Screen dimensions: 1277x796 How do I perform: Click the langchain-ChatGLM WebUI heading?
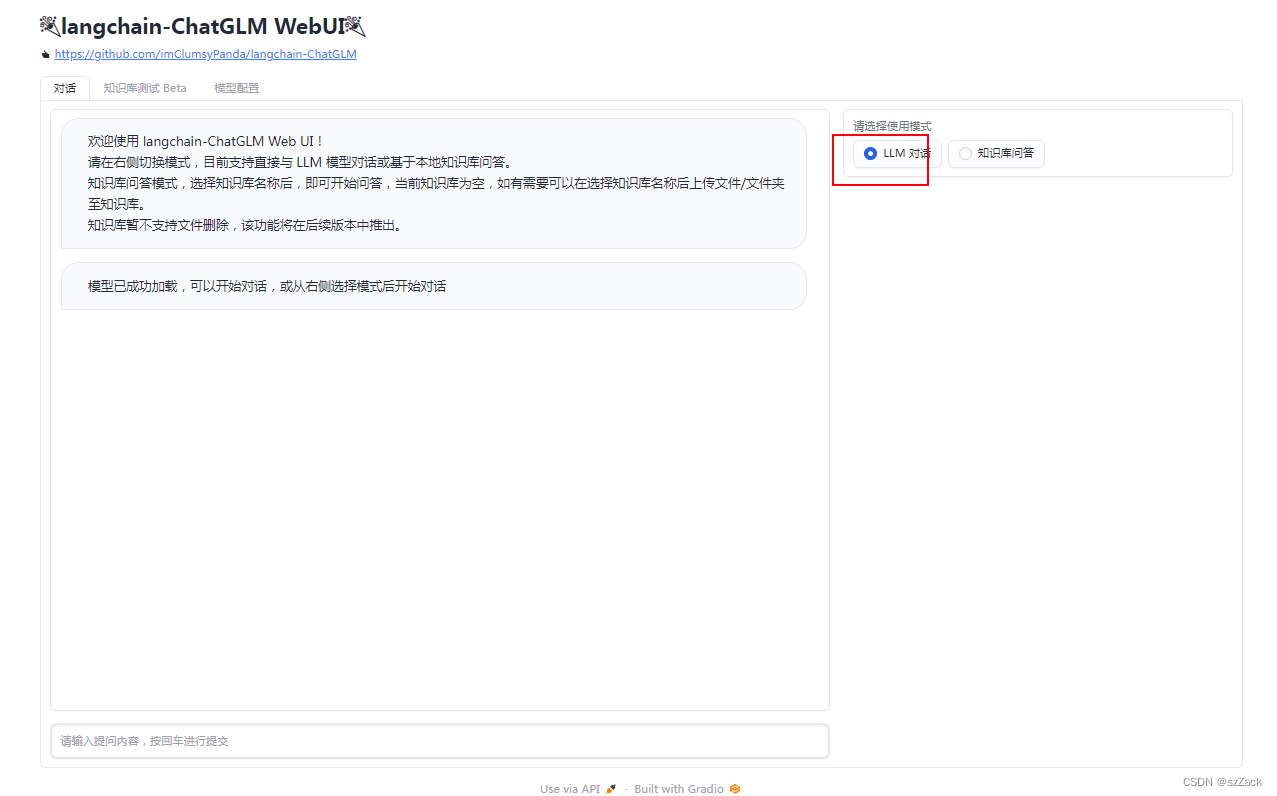point(203,27)
